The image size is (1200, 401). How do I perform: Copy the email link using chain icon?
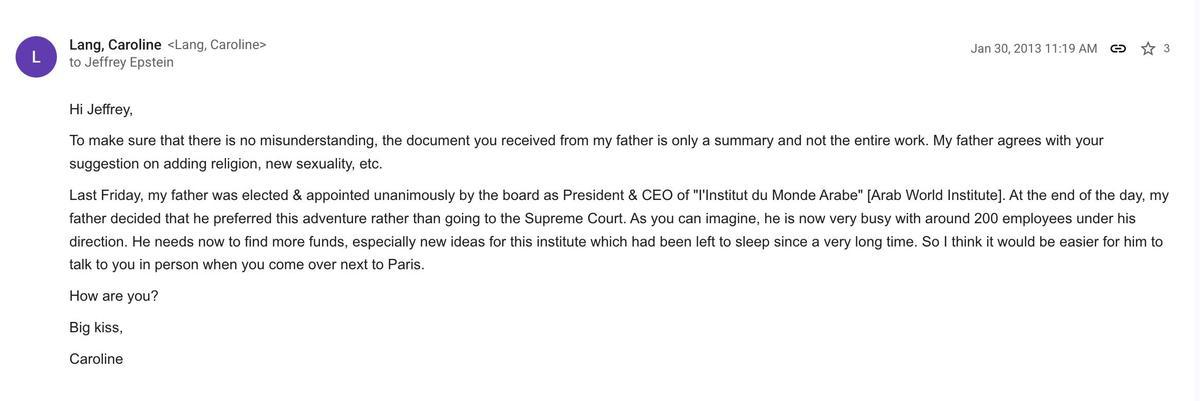click(1118, 49)
